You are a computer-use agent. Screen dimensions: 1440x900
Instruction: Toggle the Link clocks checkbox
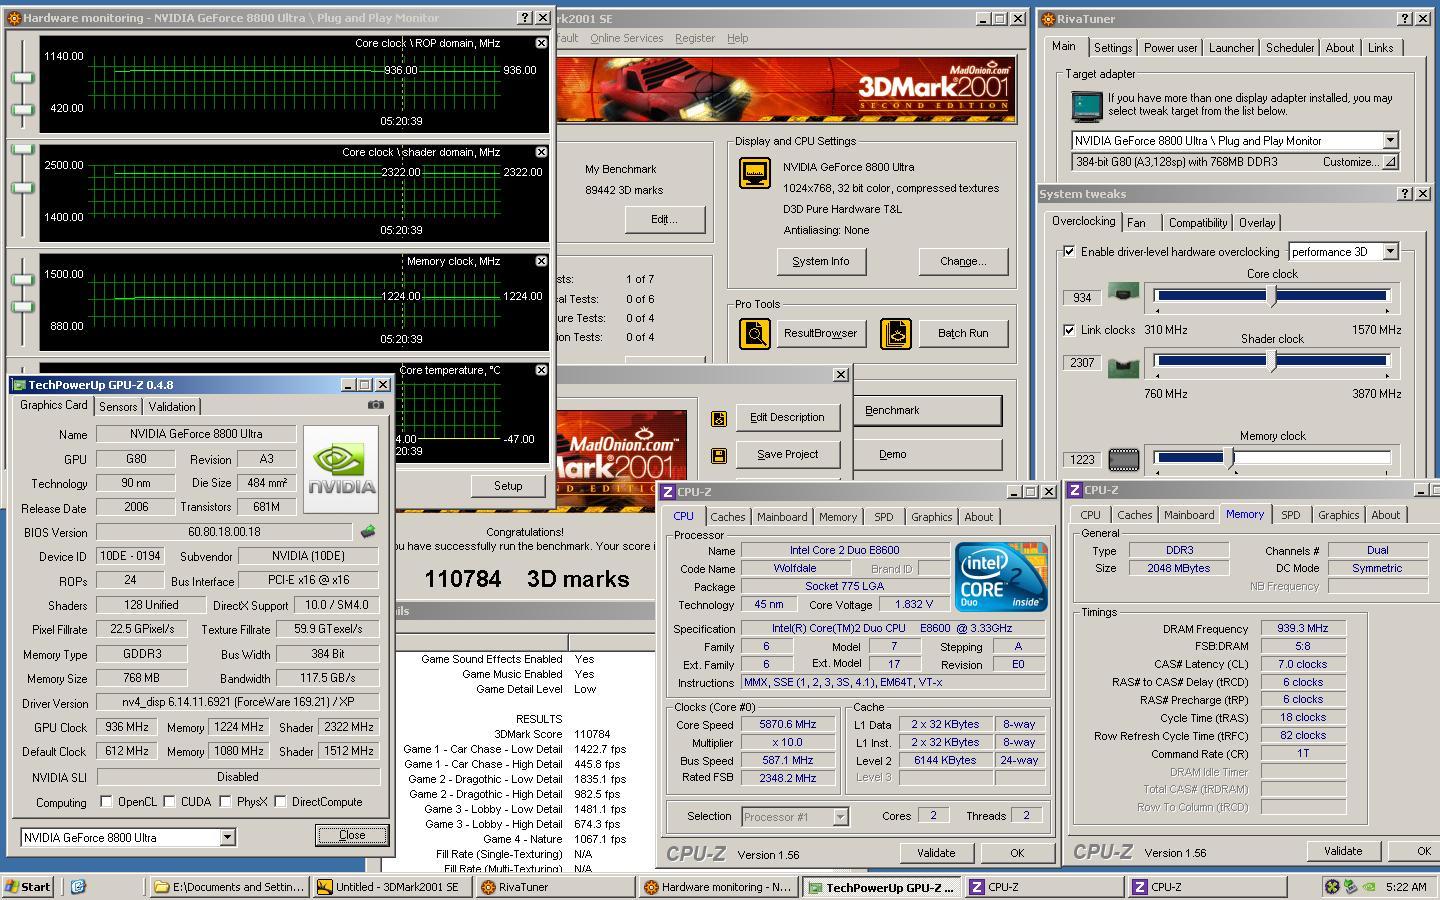[x=1069, y=329]
